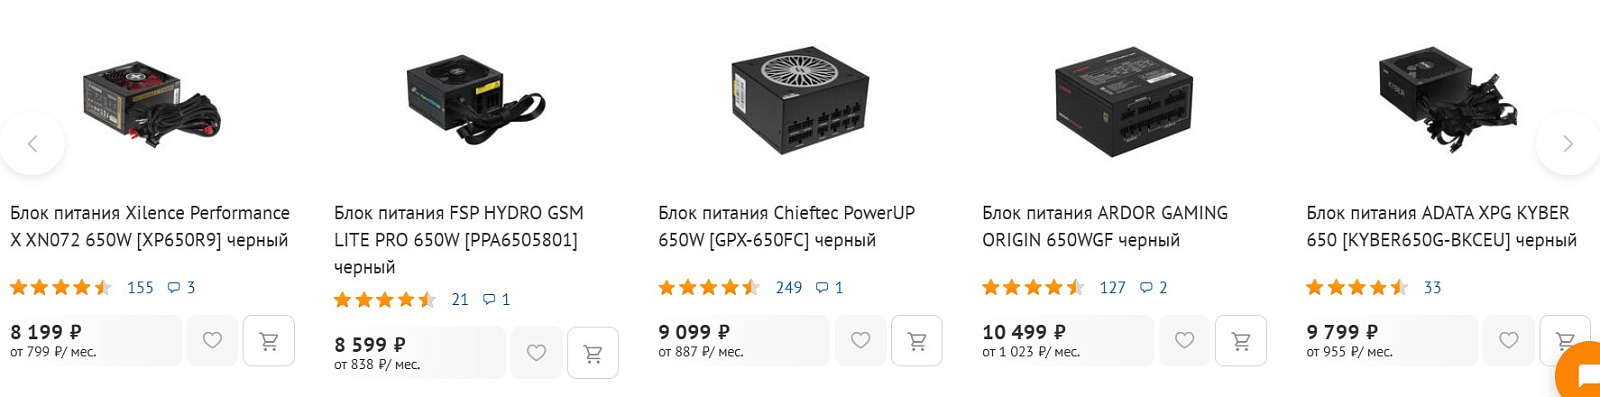The image size is (1600, 397).
Task: View Chieftec PowerUP power supply image
Action: click(800, 100)
